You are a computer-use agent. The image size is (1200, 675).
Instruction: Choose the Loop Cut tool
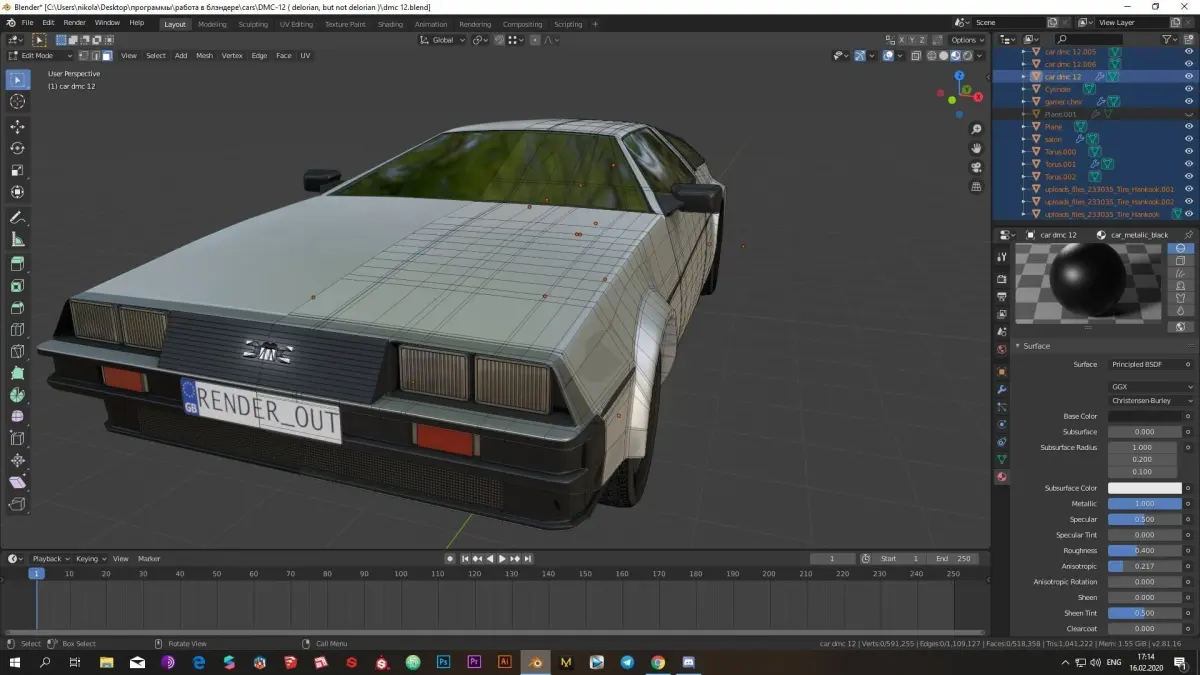[17, 329]
